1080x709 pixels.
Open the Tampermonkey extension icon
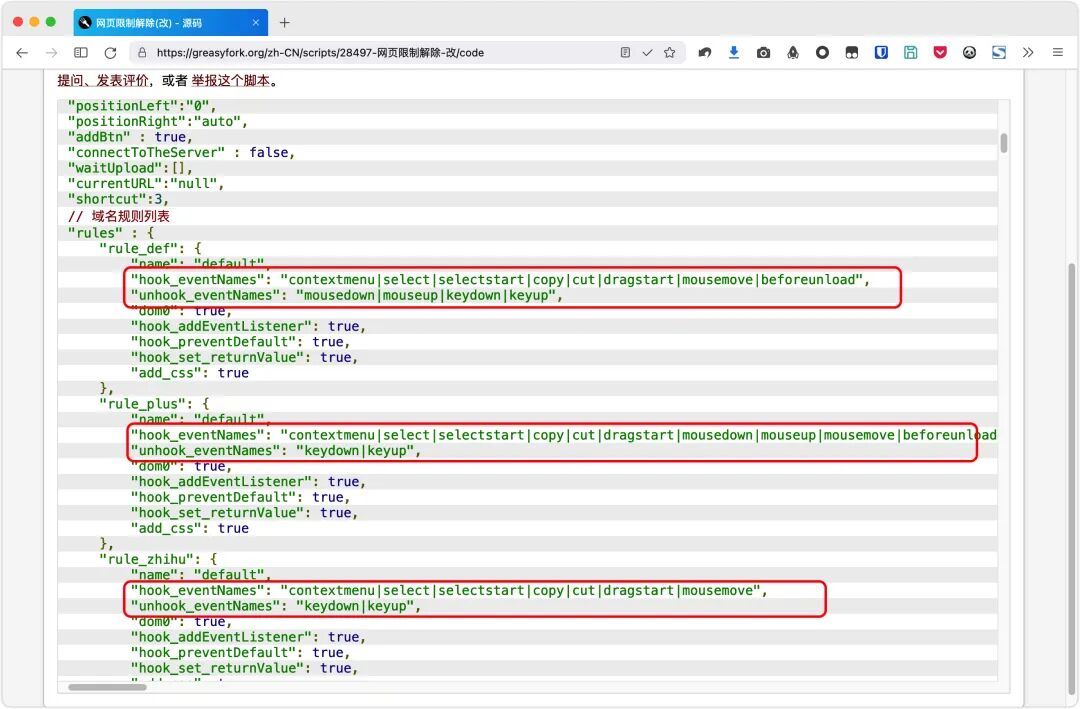pos(851,52)
